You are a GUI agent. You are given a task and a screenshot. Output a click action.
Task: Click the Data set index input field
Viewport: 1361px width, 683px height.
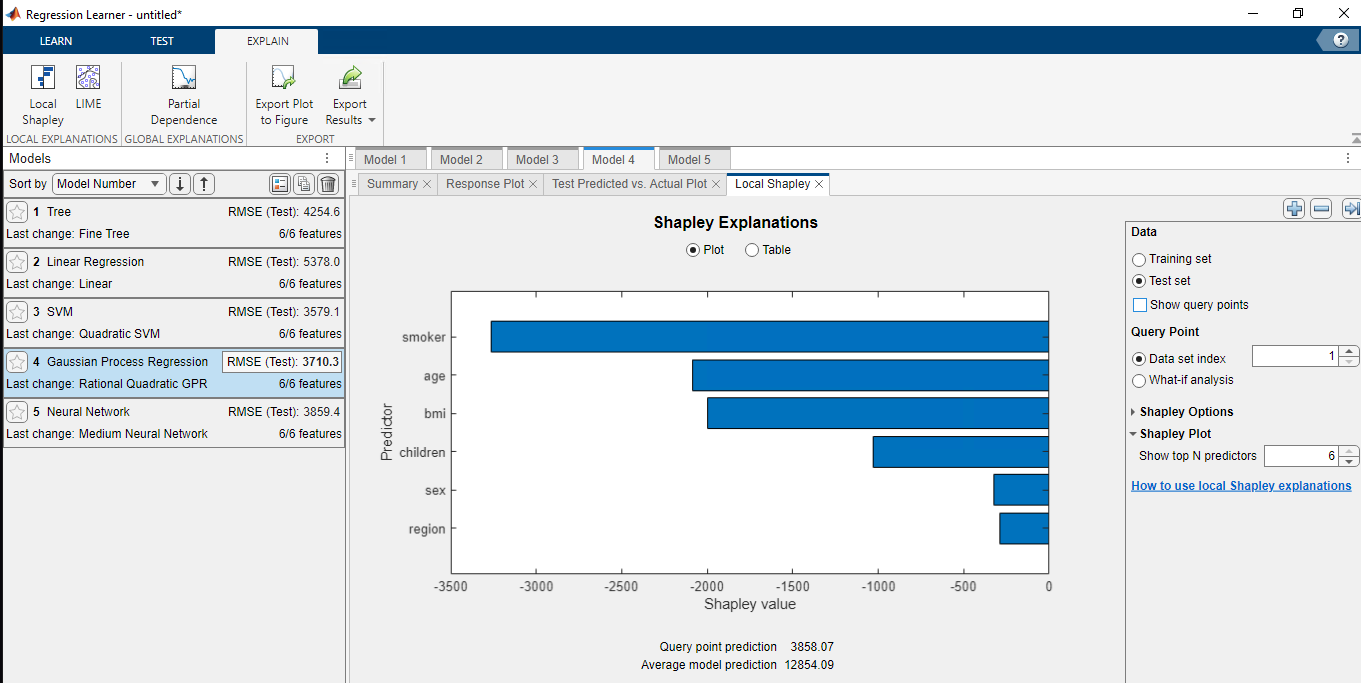point(1294,357)
